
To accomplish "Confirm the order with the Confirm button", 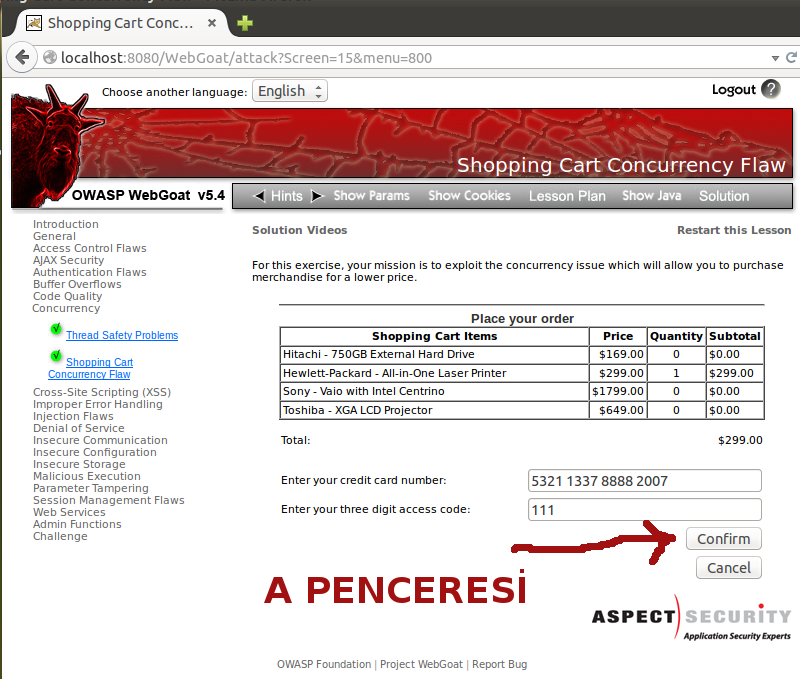I will 723,539.
